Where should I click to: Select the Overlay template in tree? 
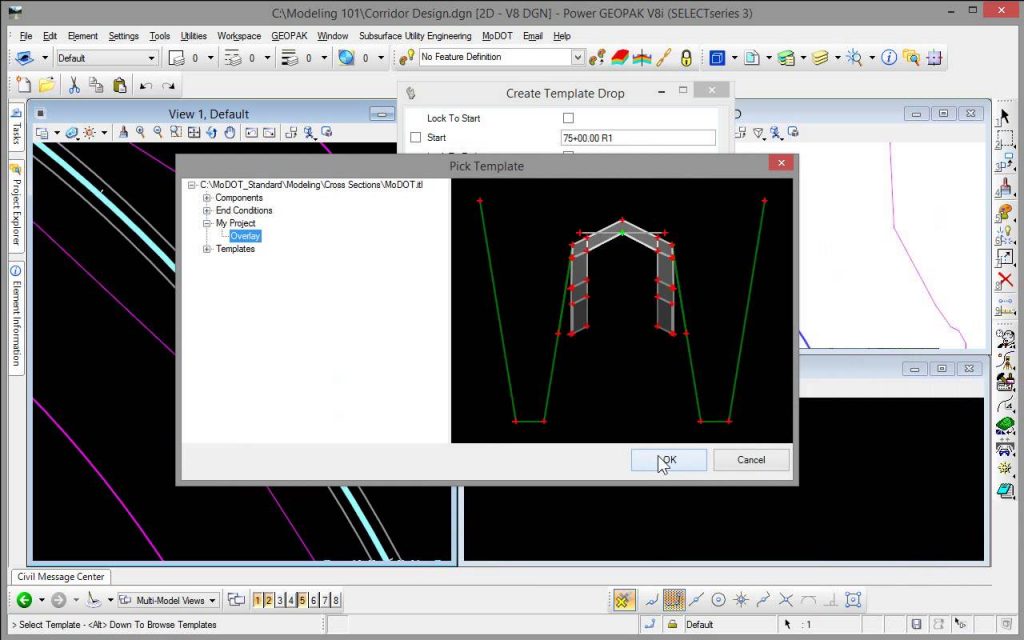coord(246,236)
